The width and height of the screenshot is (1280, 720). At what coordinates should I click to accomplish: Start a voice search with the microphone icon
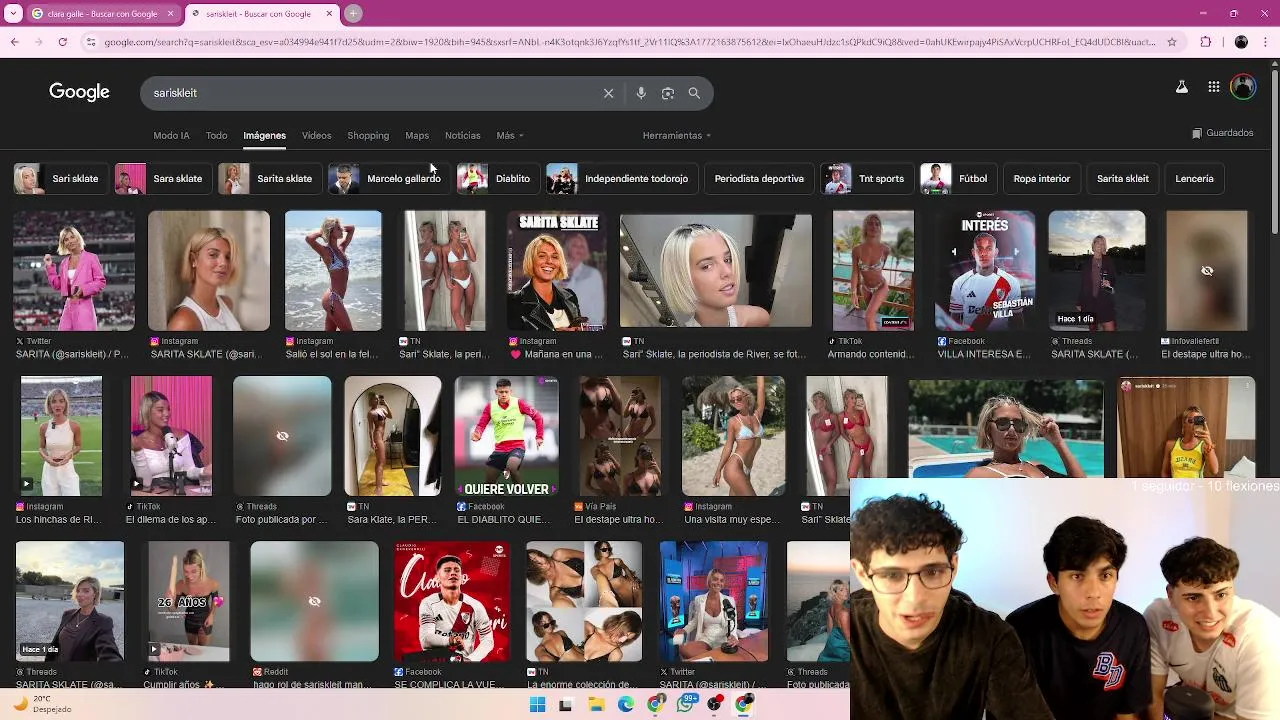pos(641,93)
